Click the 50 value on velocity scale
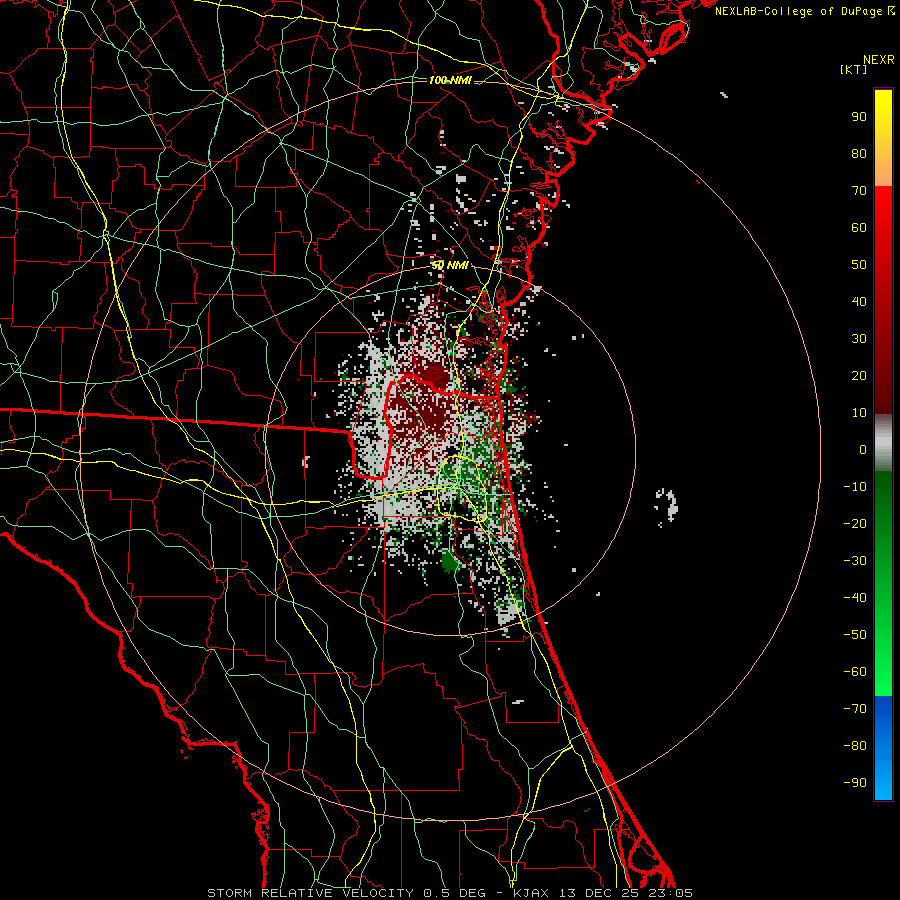 point(859,265)
